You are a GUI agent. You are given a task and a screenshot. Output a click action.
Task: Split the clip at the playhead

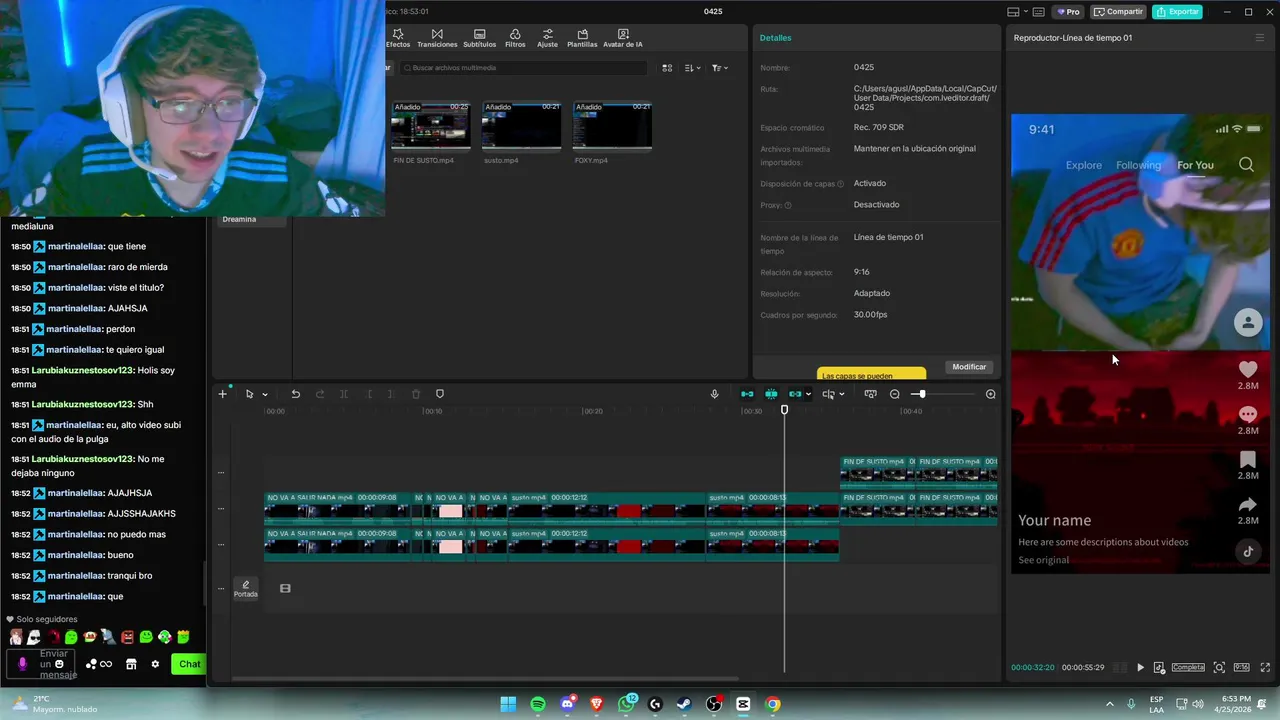point(344,394)
